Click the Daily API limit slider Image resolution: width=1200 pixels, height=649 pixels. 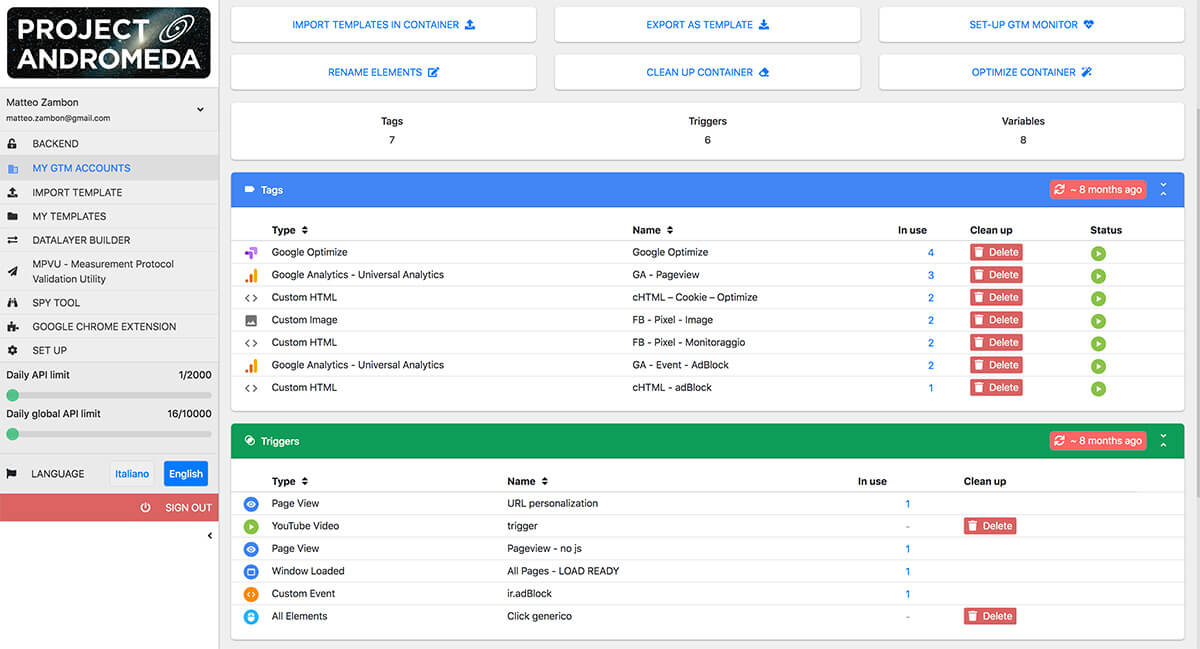[x=109, y=395]
